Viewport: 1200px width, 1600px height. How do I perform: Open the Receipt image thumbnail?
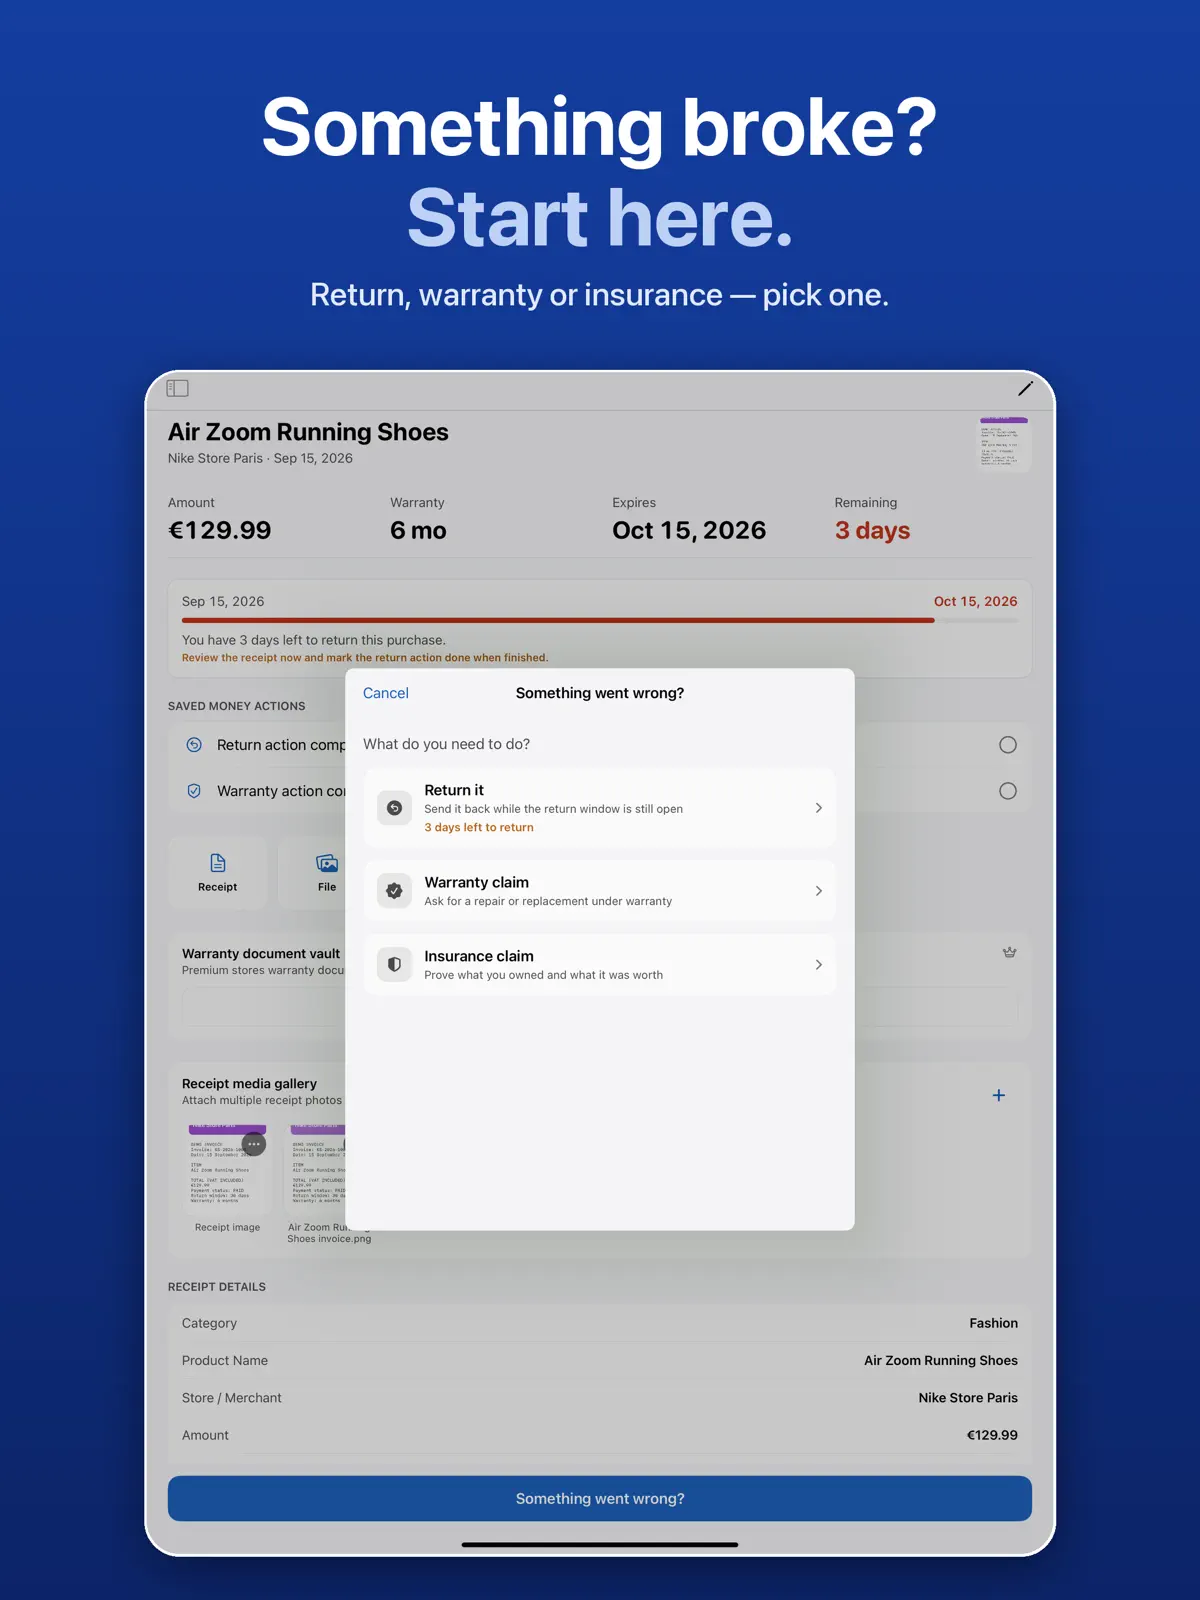(x=227, y=1169)
